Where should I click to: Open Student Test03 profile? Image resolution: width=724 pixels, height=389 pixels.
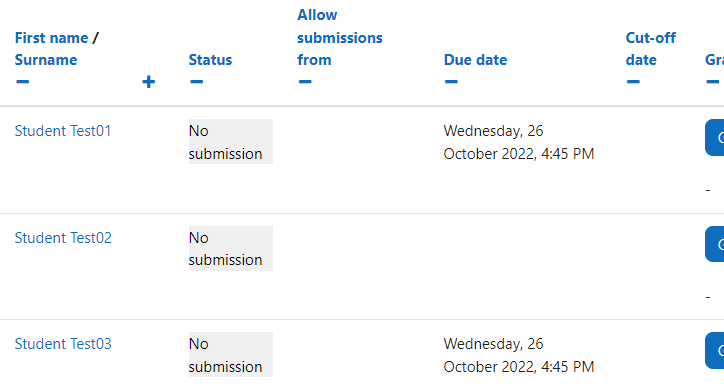pos(63,344)
